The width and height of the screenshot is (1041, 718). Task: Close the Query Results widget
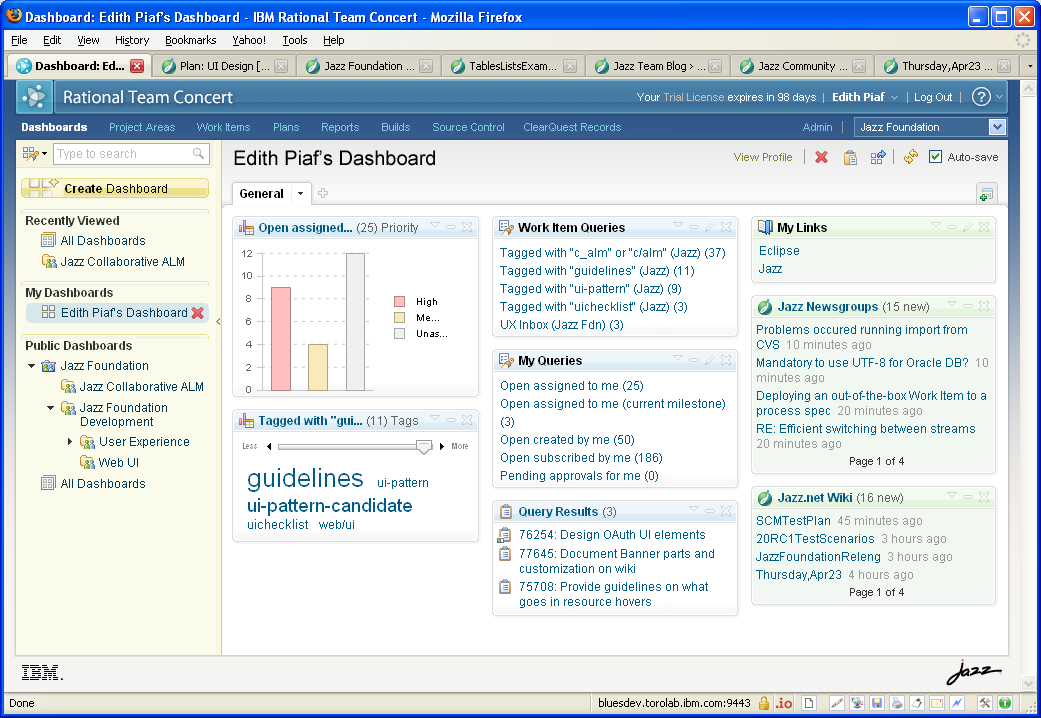click(726, 511)
